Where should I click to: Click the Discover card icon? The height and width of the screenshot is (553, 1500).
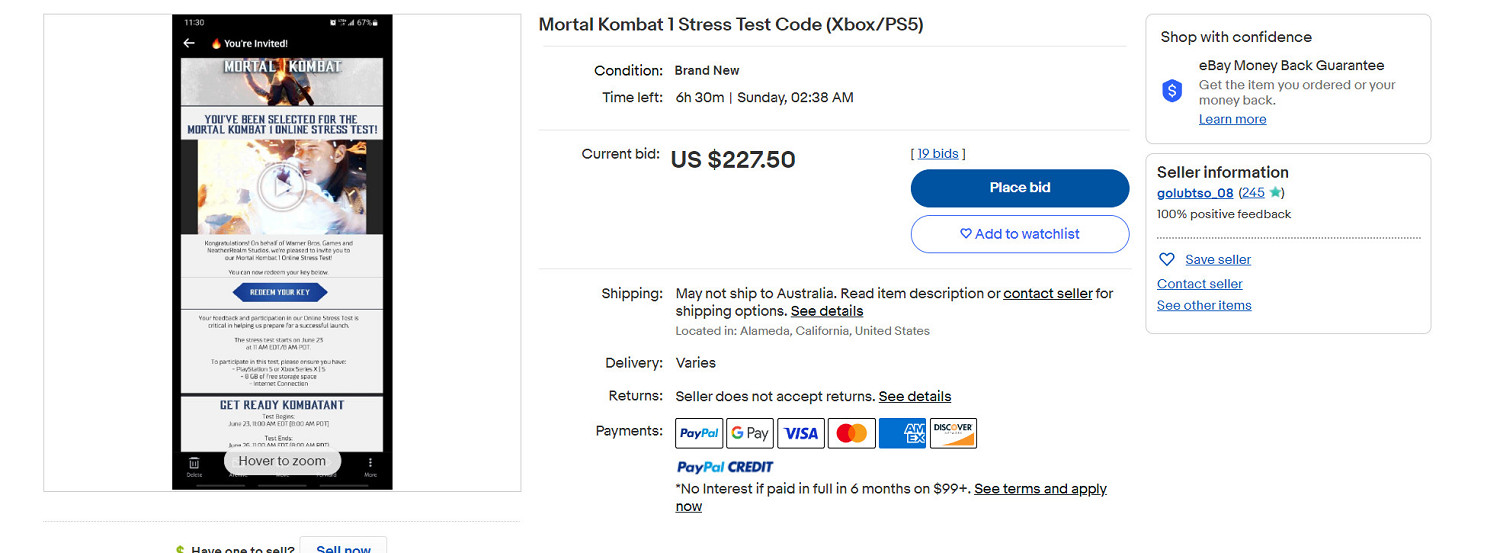[953, 433]
